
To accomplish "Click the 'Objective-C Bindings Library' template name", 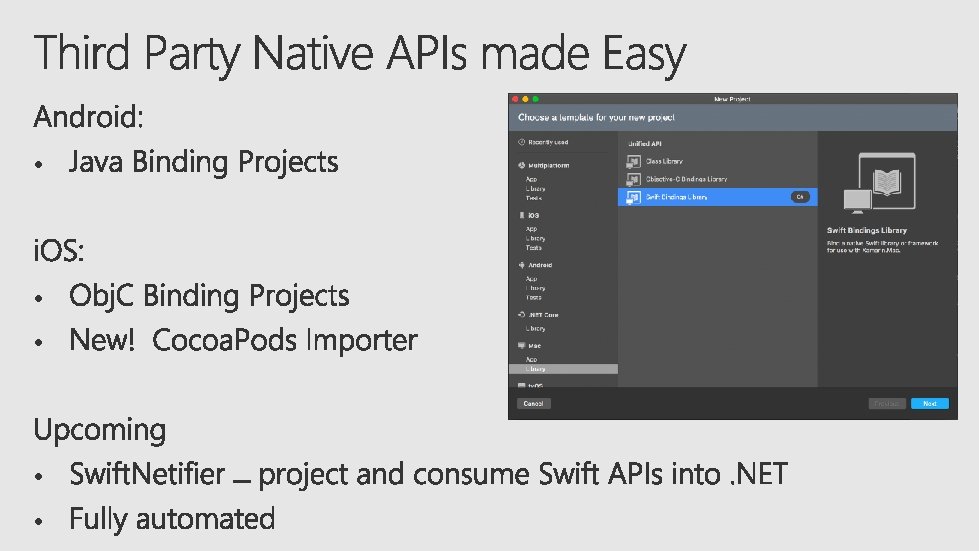I will pos(686,179).
